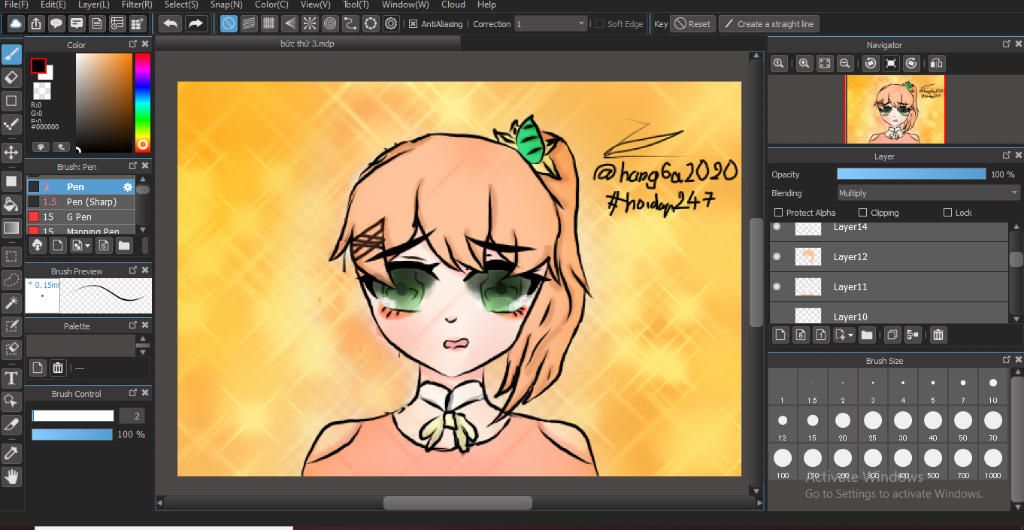Zoom in using Navigator plus magnifier

[805, 63]
